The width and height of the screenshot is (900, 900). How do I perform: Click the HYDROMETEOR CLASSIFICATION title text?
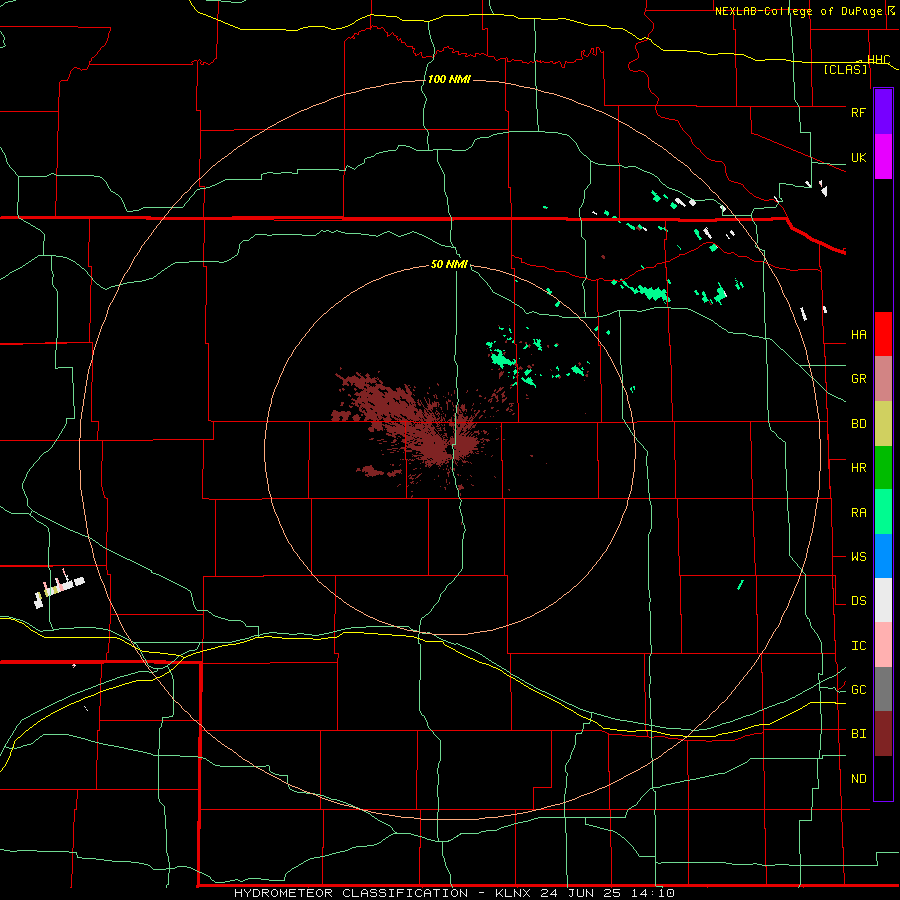(351, 893)
